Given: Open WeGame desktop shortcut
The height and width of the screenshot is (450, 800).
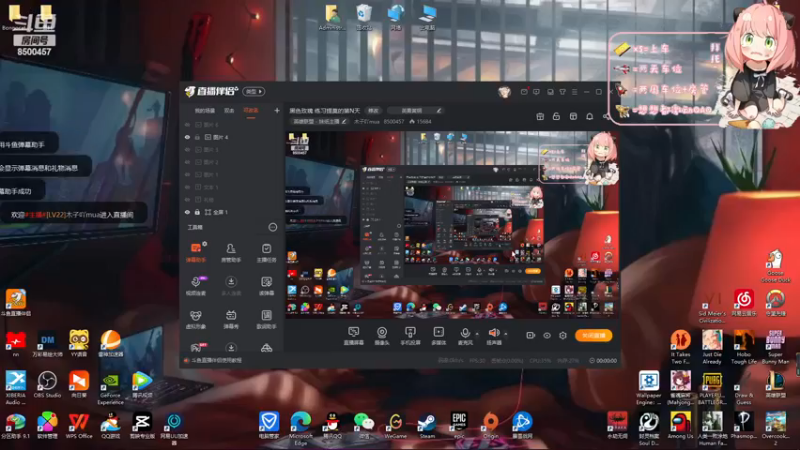Looking at the screenshot, I should click(395, 425).
